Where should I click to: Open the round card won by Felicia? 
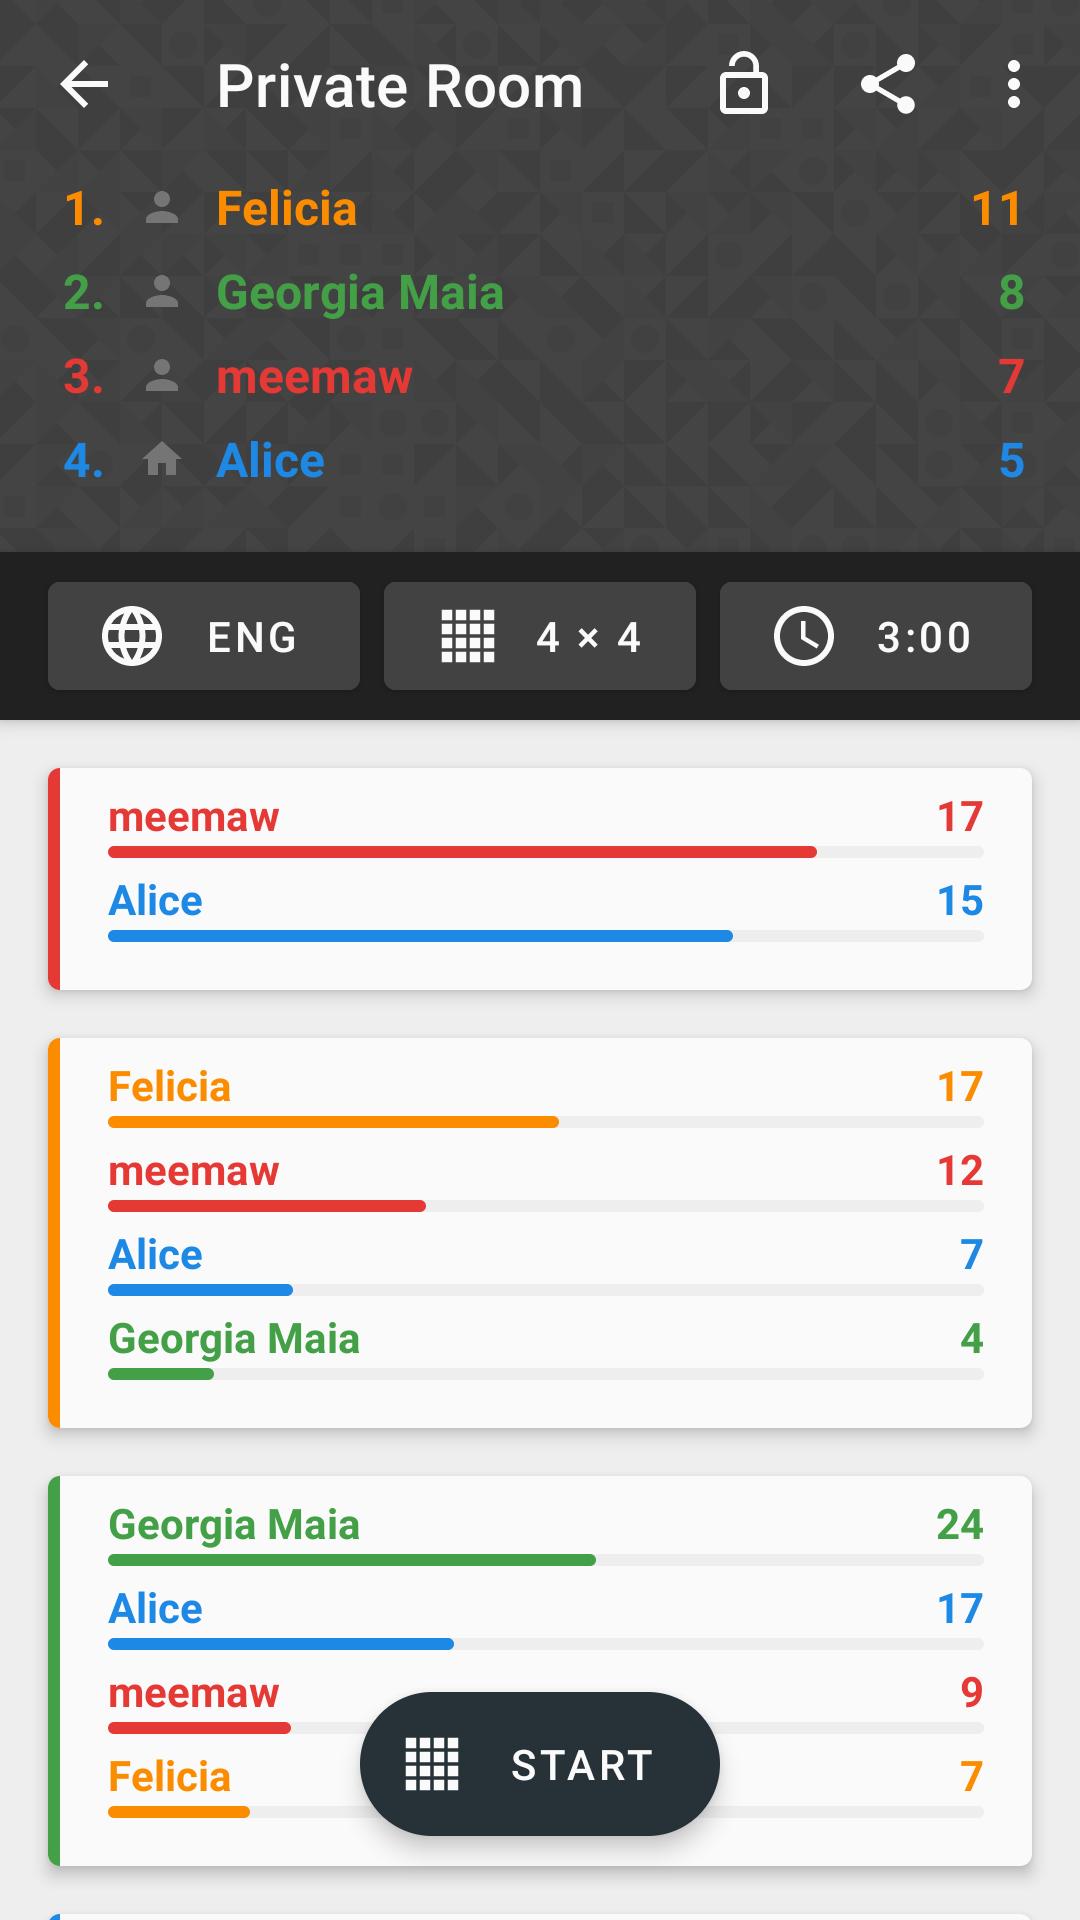pyautogui.click(x=540, y=1232)
